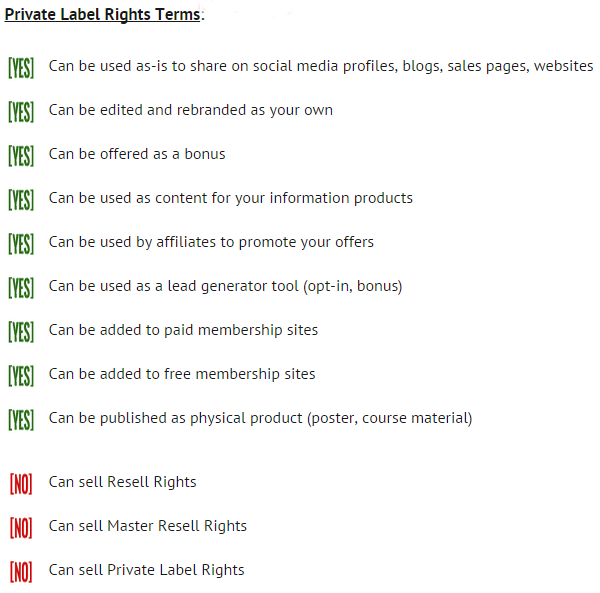Screen dimensions: 600x593
Task: Click 'Can be used by affiliates' line
Action: click(x=211, y=242)
